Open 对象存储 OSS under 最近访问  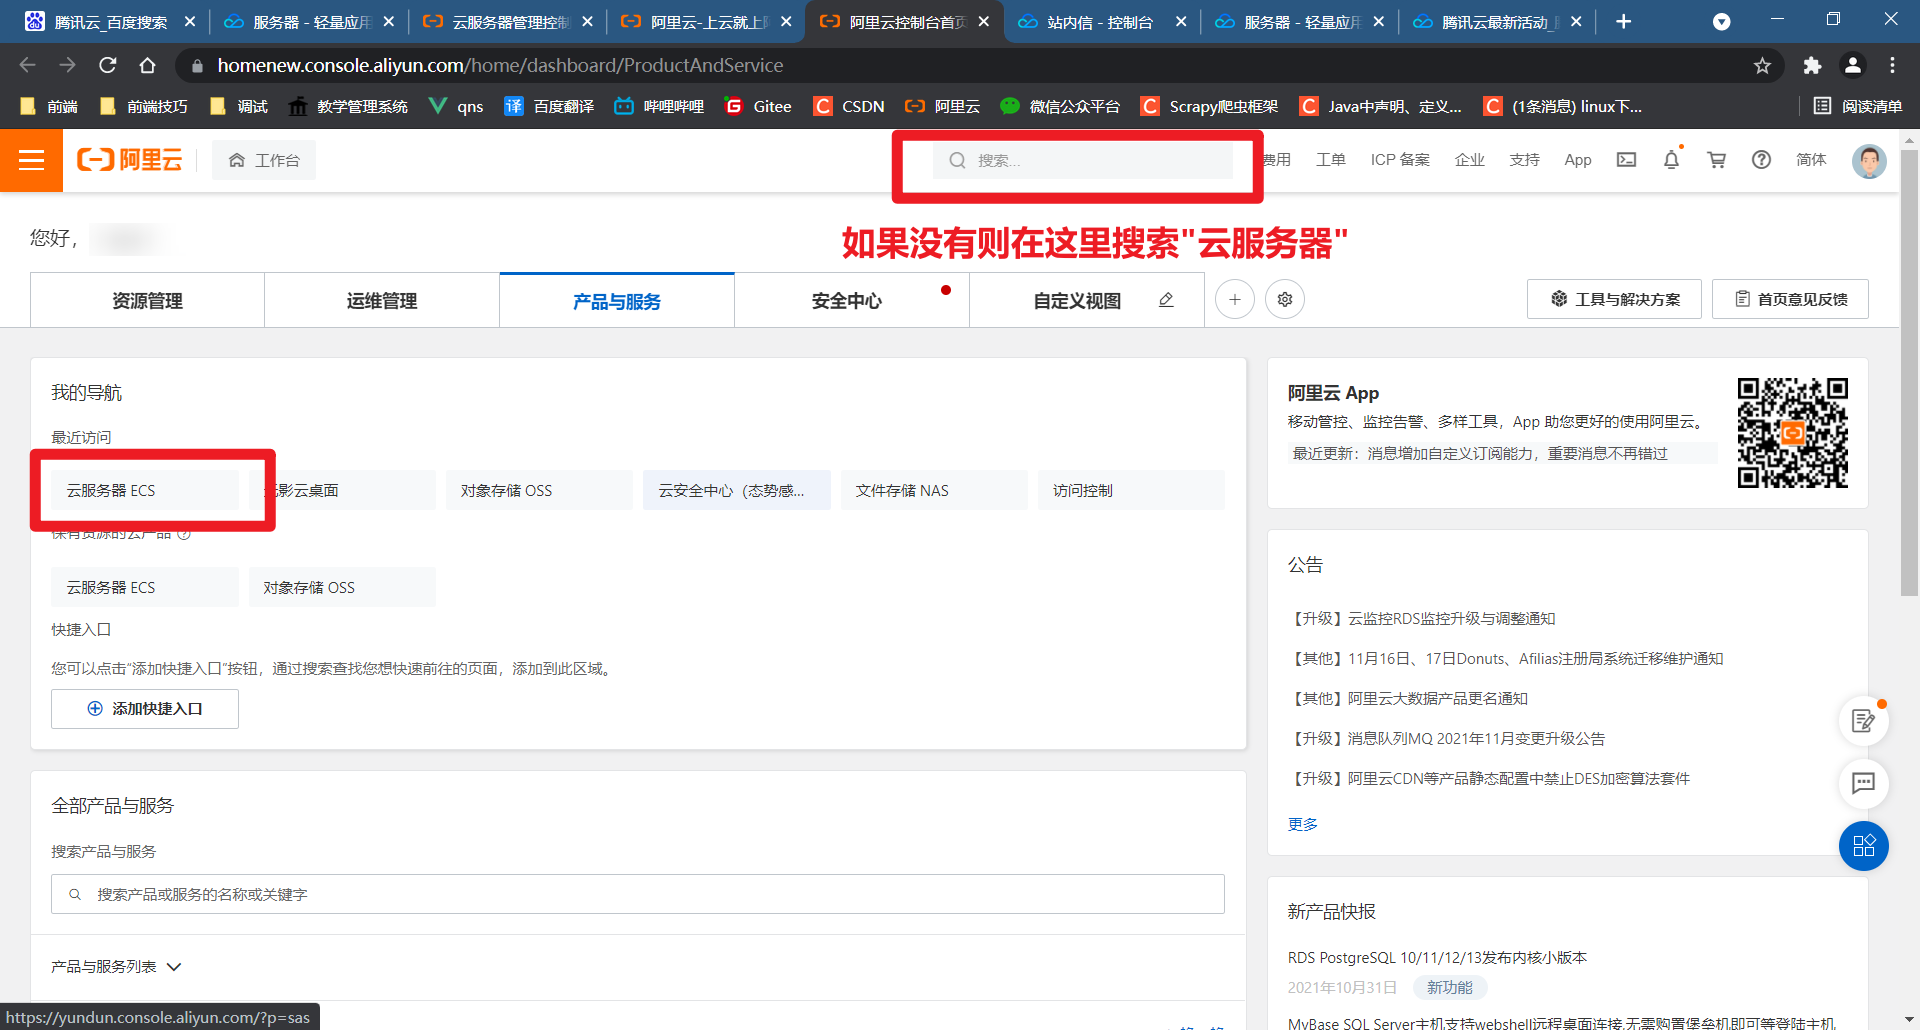(x=539, y=490)
